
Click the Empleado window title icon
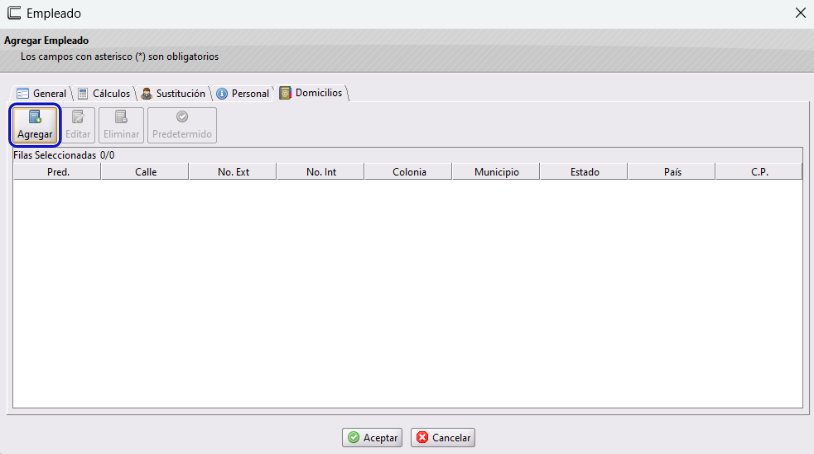pos(15,13)
